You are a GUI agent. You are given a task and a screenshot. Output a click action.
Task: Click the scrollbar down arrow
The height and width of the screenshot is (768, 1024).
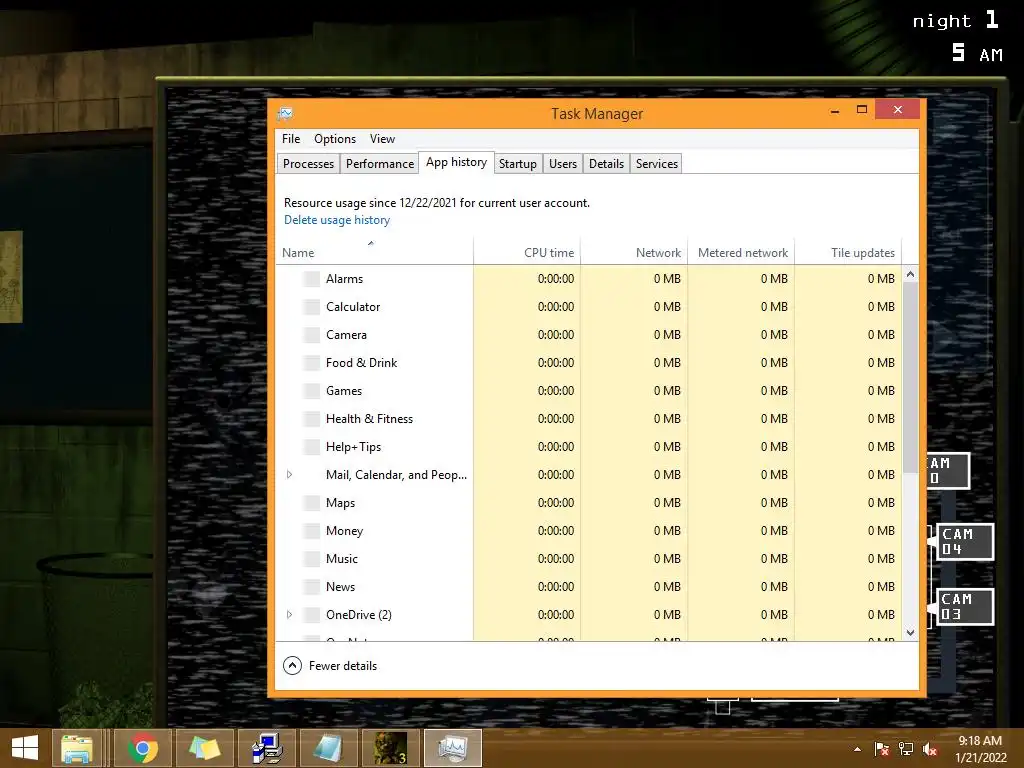point(910,632)
